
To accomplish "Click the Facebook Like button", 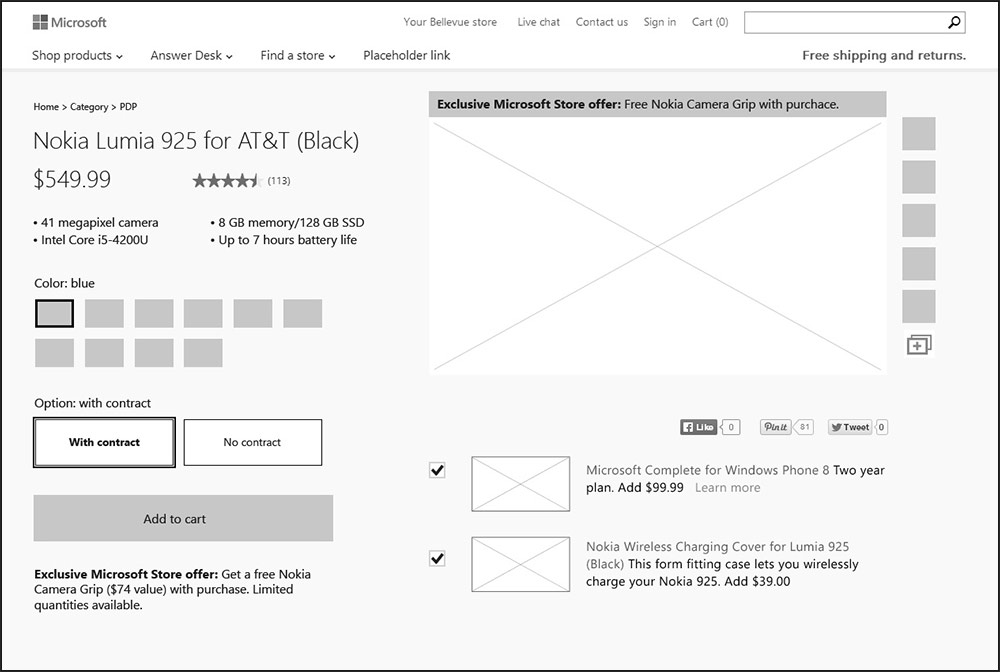I will click(x=698, y=427).
